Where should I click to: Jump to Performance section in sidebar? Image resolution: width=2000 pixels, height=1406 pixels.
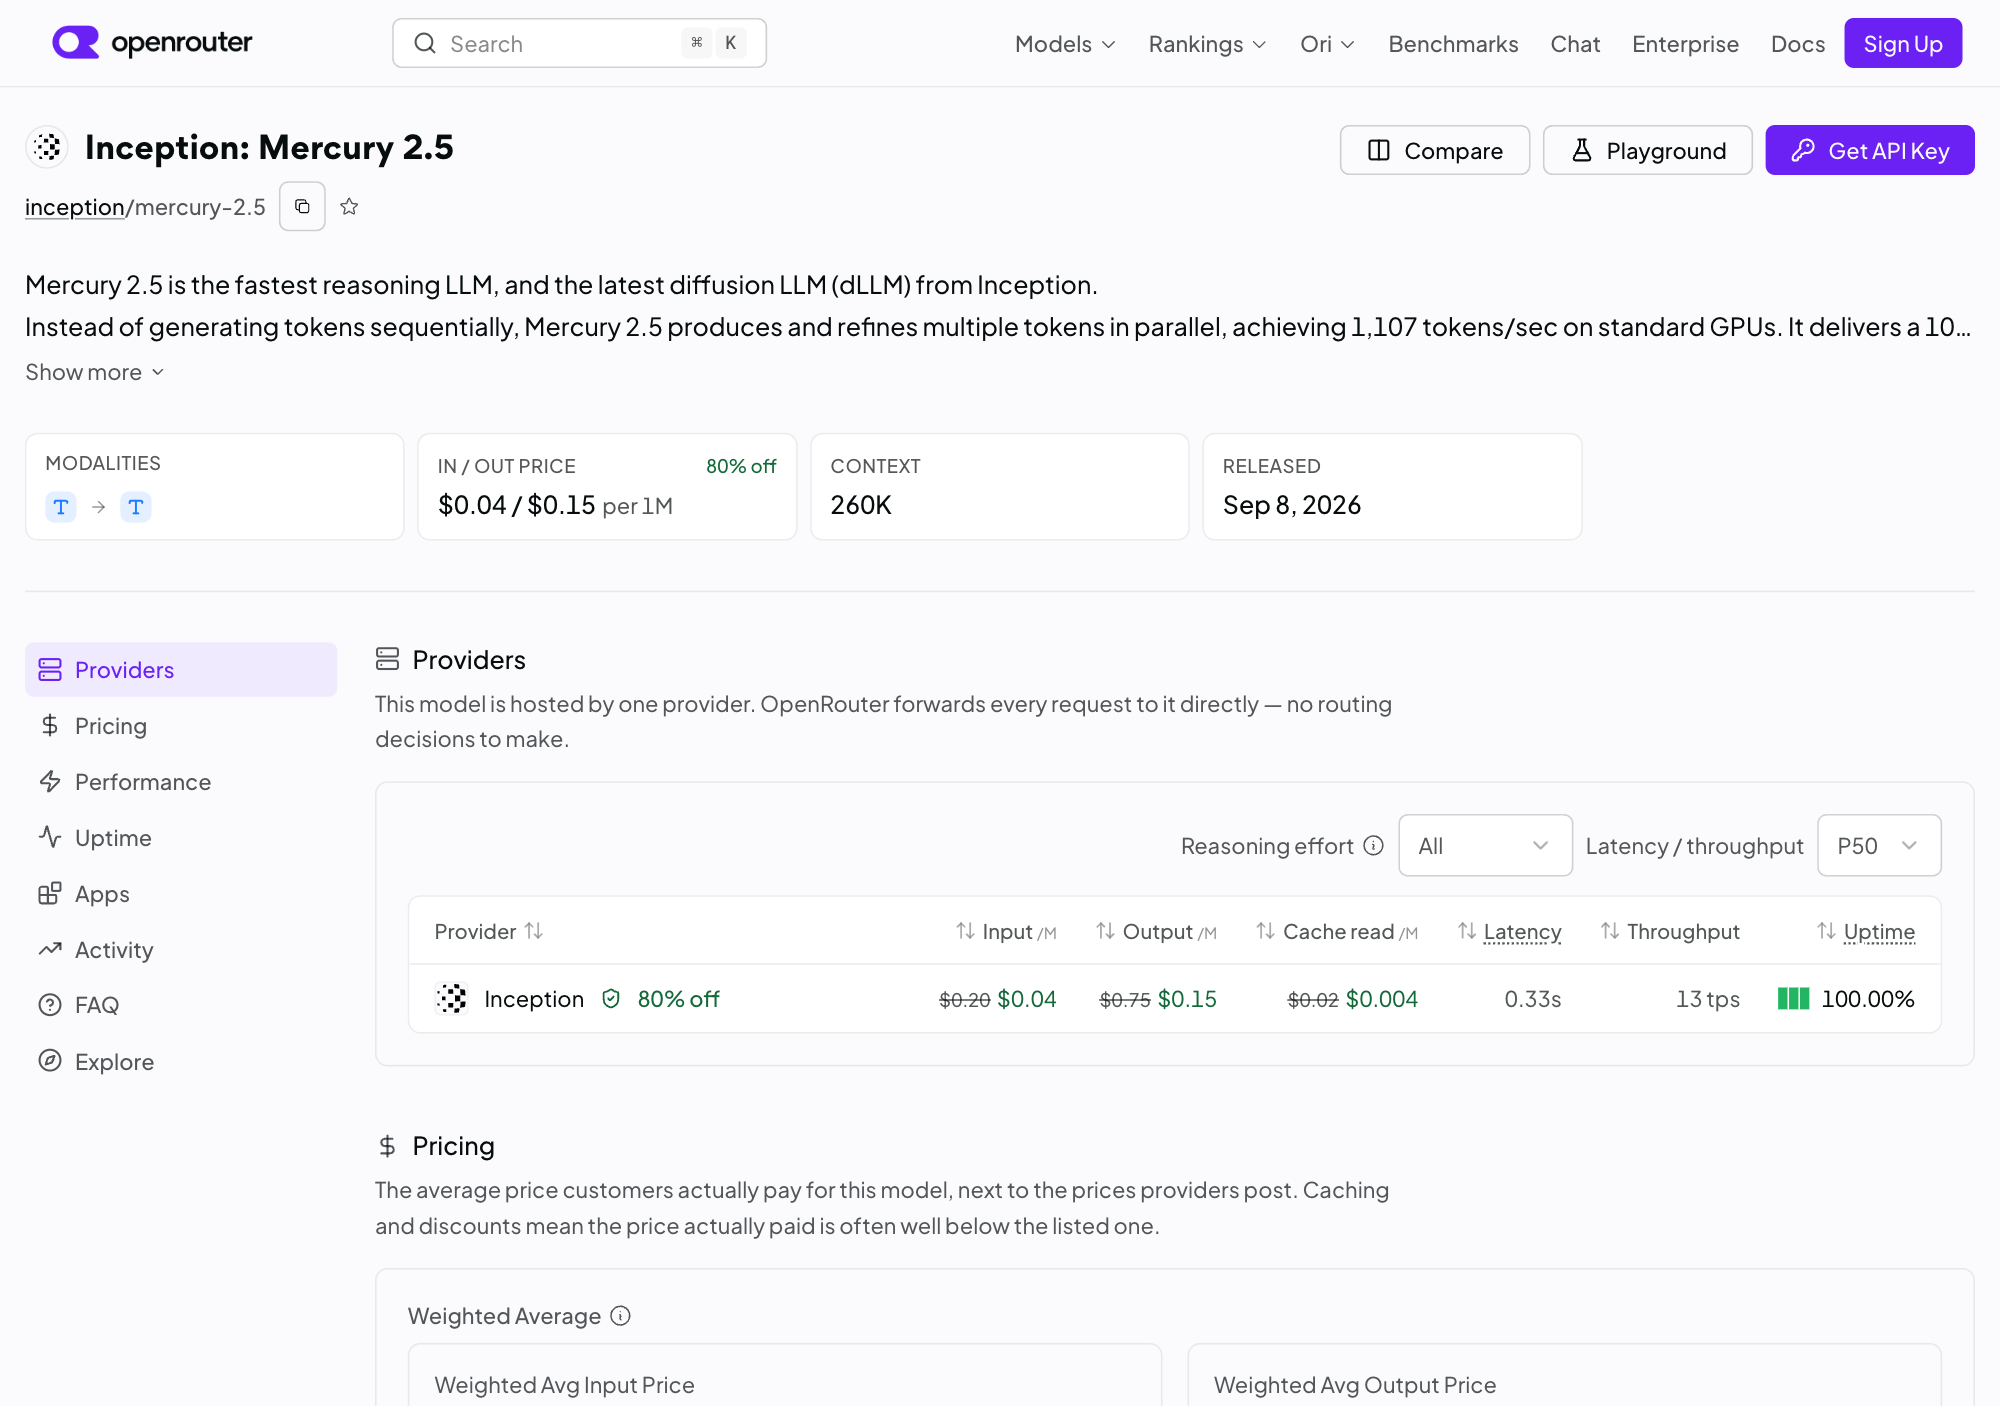(181, 782)
